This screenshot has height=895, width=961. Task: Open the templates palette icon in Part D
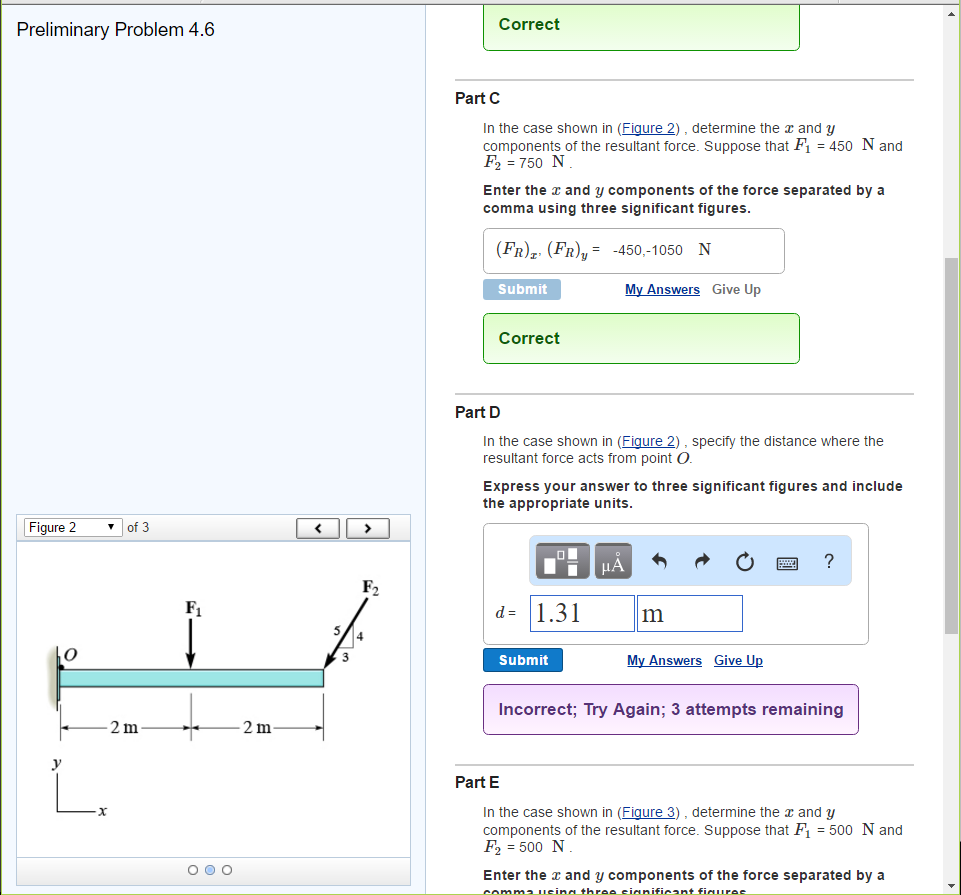562,561
